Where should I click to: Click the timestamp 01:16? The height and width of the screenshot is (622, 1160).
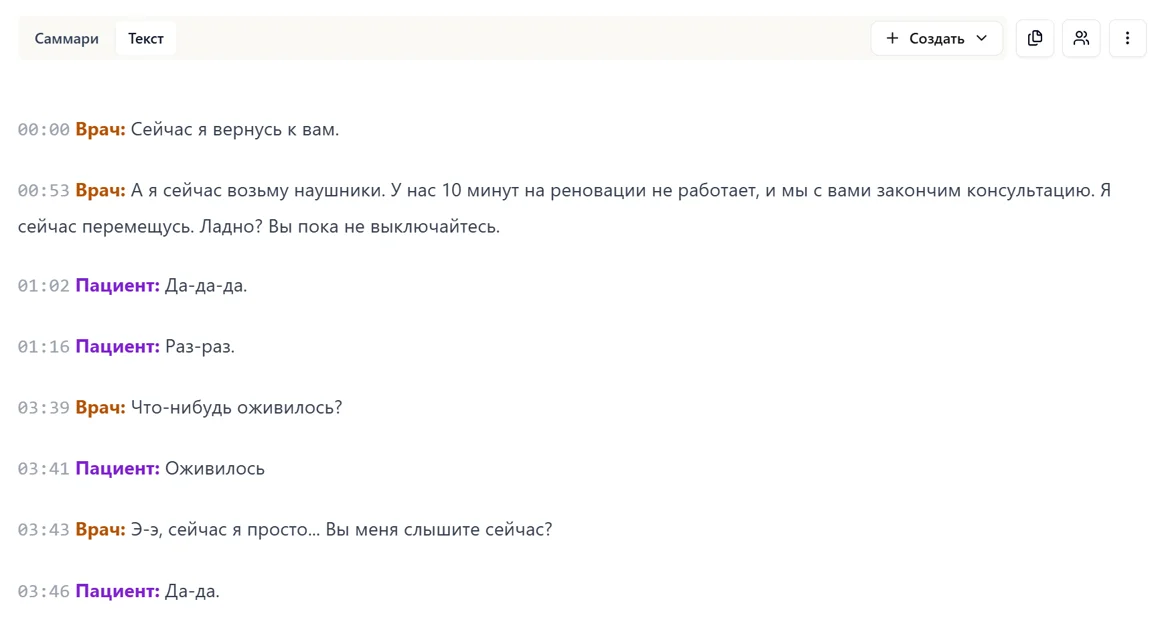[42, 346]
